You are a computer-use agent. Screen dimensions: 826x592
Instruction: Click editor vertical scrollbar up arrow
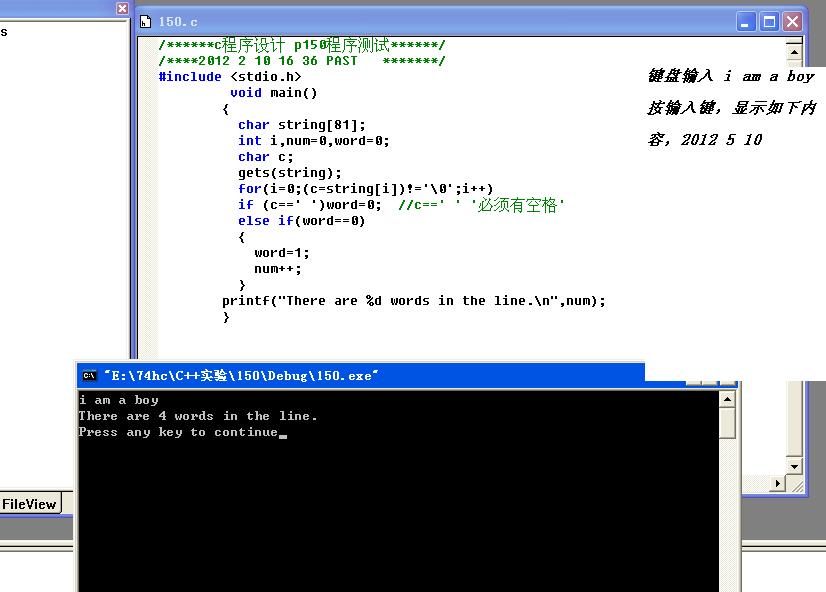794,52
